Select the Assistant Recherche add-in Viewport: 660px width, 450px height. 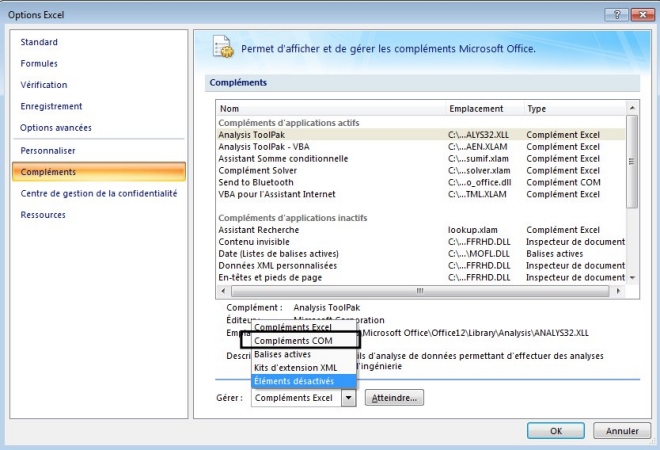[x=421, y=230]
